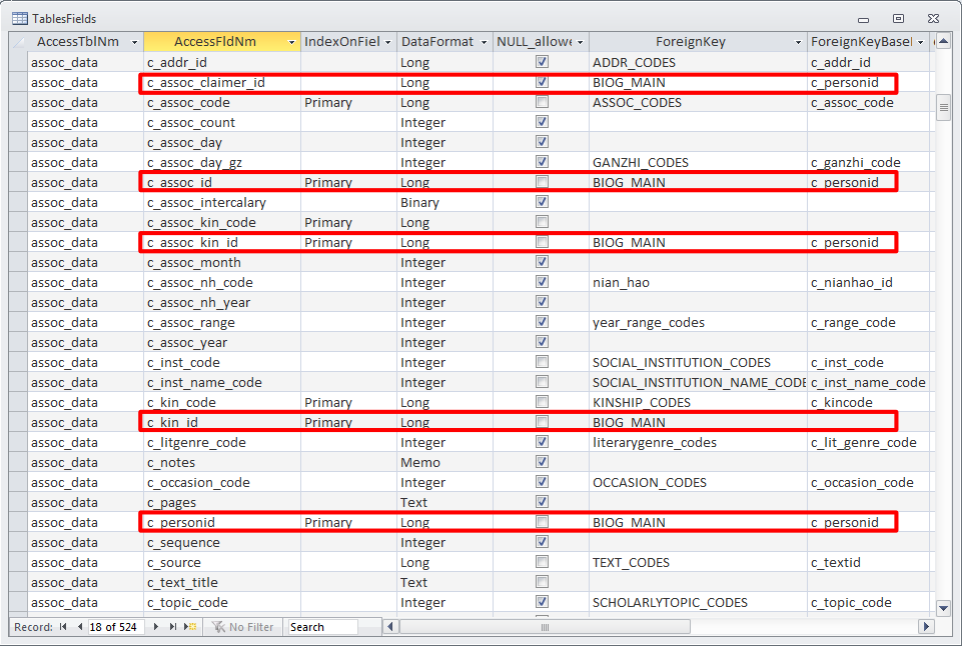
Task: Click previous record arrow
Action: point(80,627)
